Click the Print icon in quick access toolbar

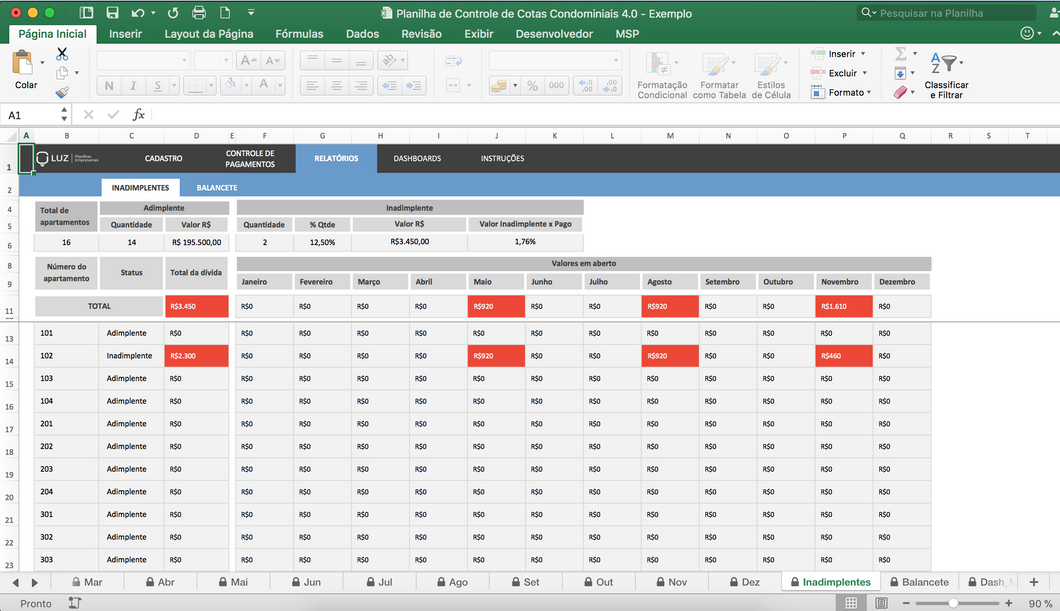(199, 13)
